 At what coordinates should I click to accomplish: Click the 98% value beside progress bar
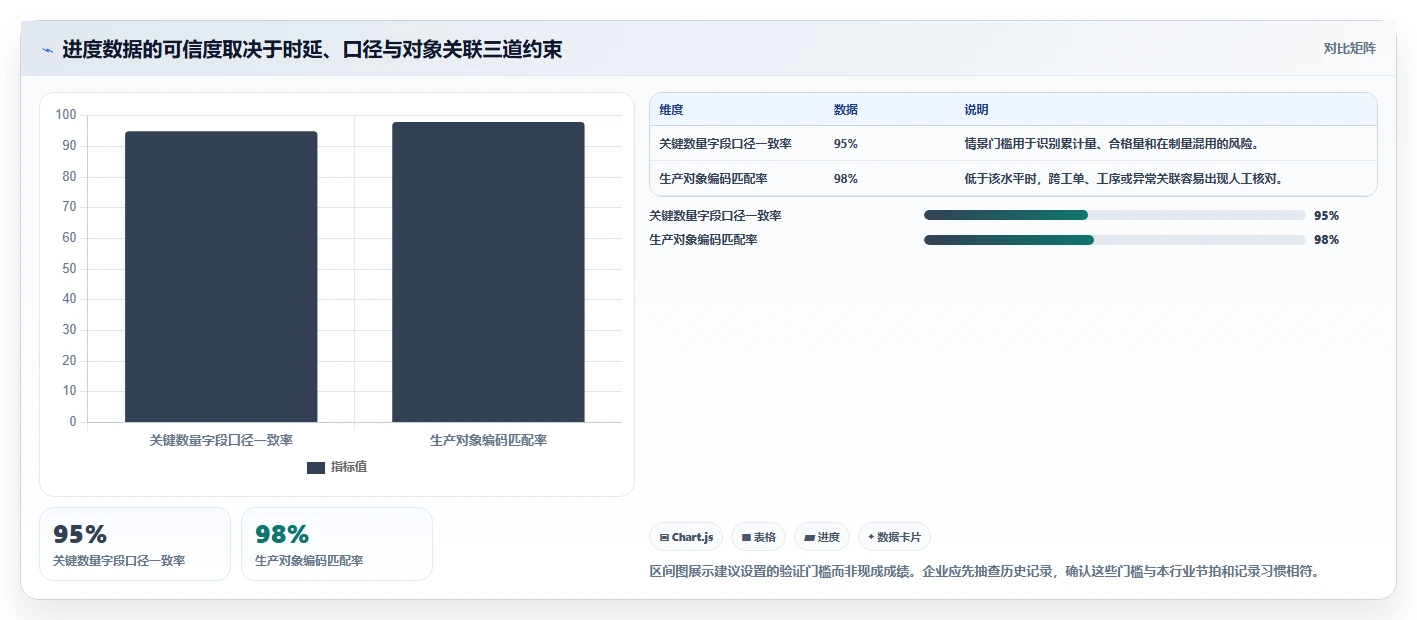point(1327,240)
